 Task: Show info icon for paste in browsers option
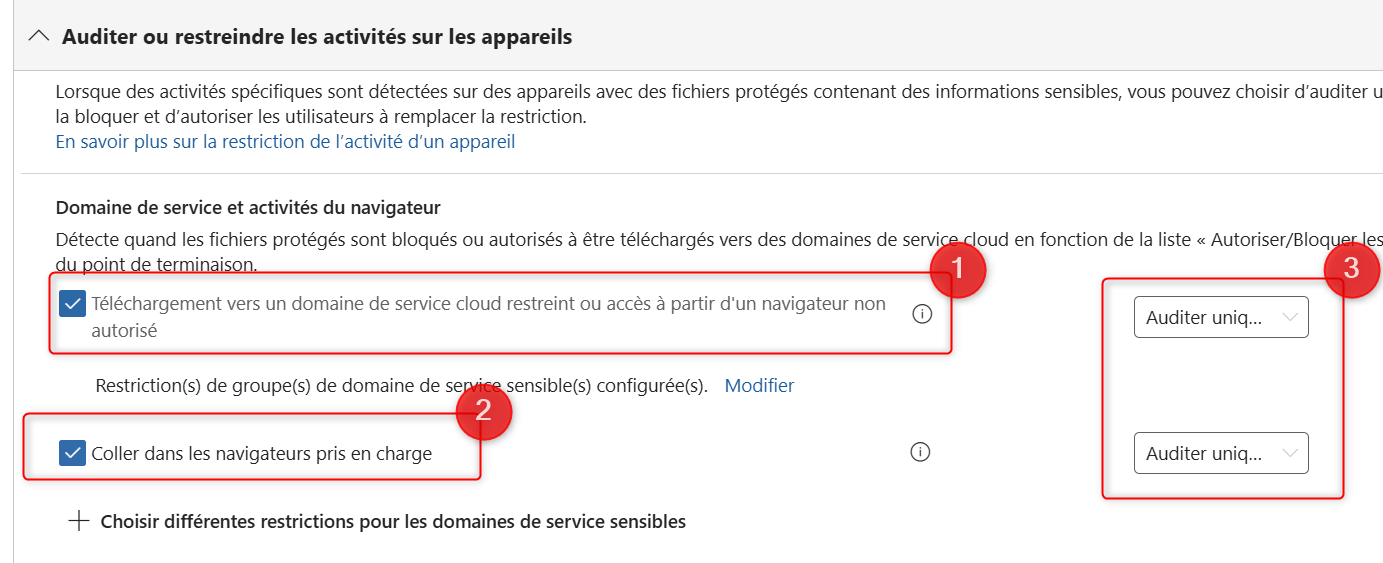point(920,452)
